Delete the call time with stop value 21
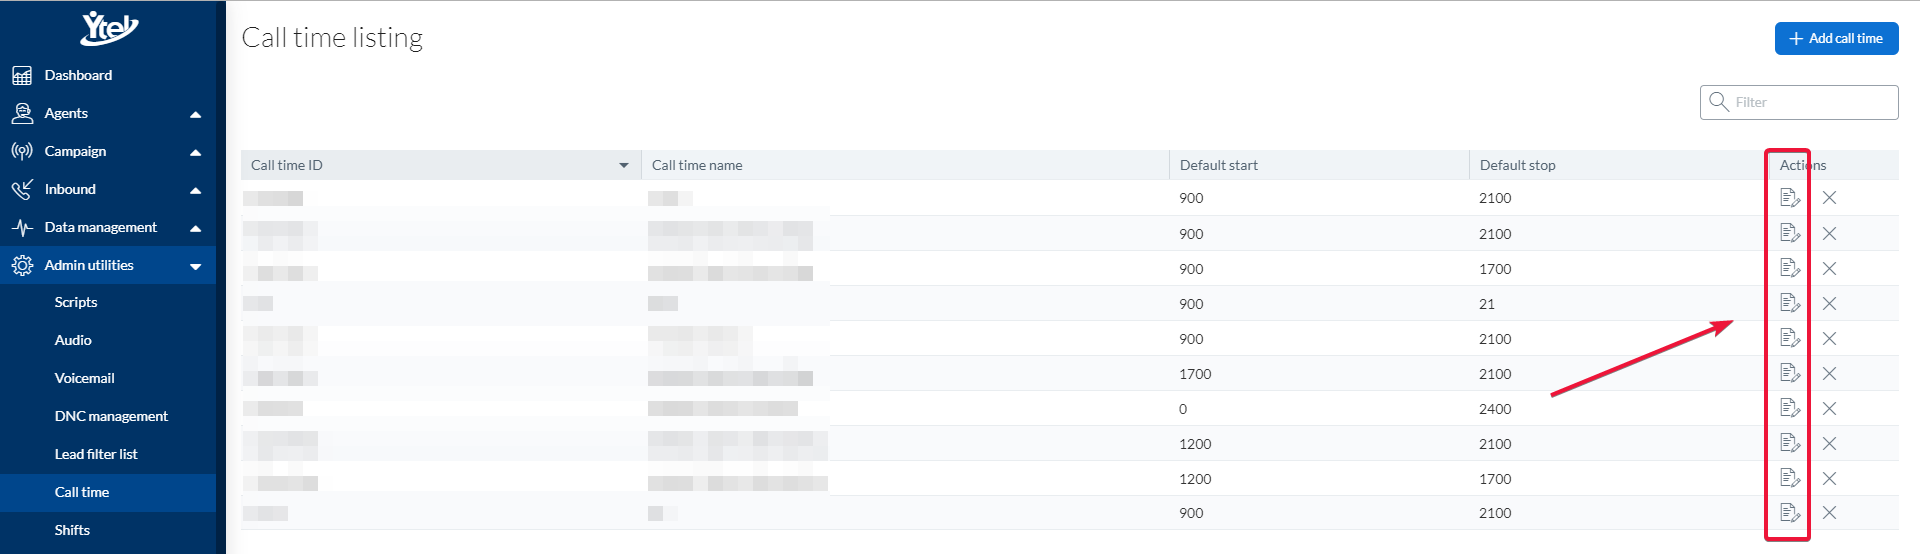This screenshot has width=1920, height=554. coord(1829,303)
